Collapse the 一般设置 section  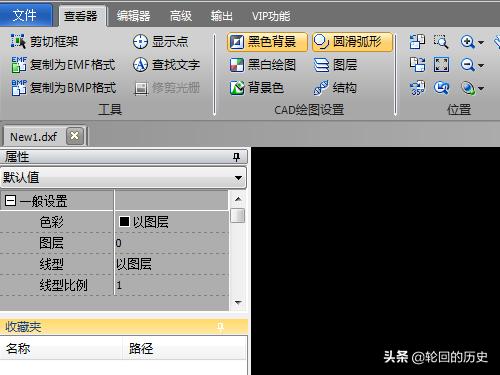click(10, 201)
